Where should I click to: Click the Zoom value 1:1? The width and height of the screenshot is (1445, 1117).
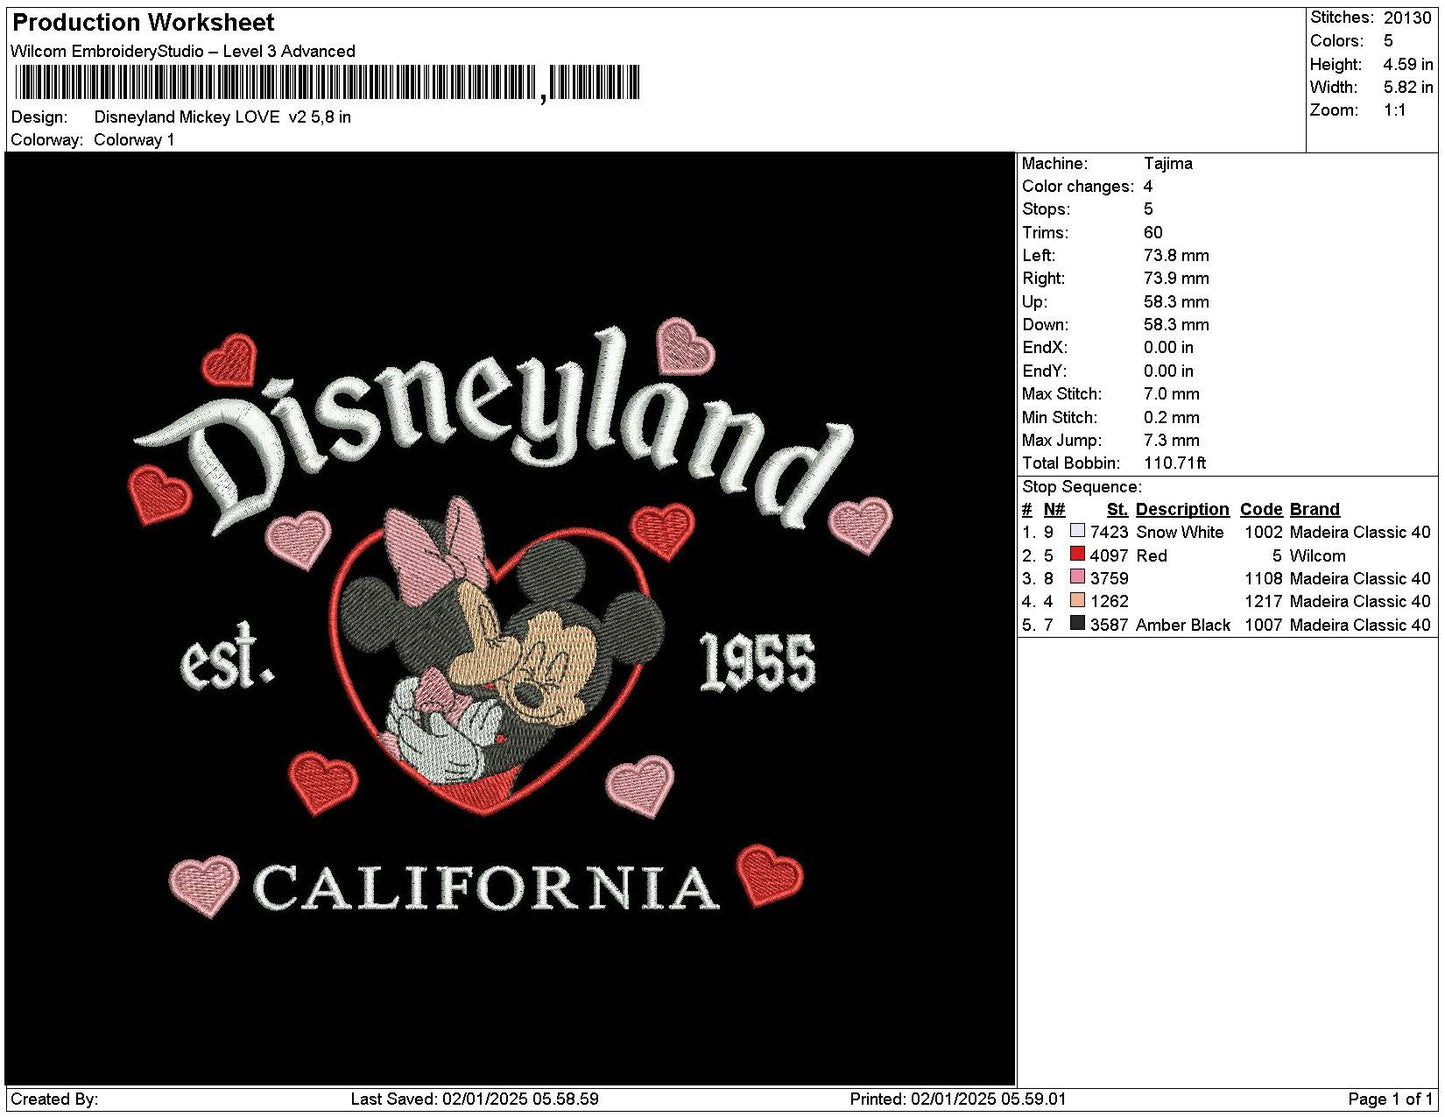pos(1395,110)
